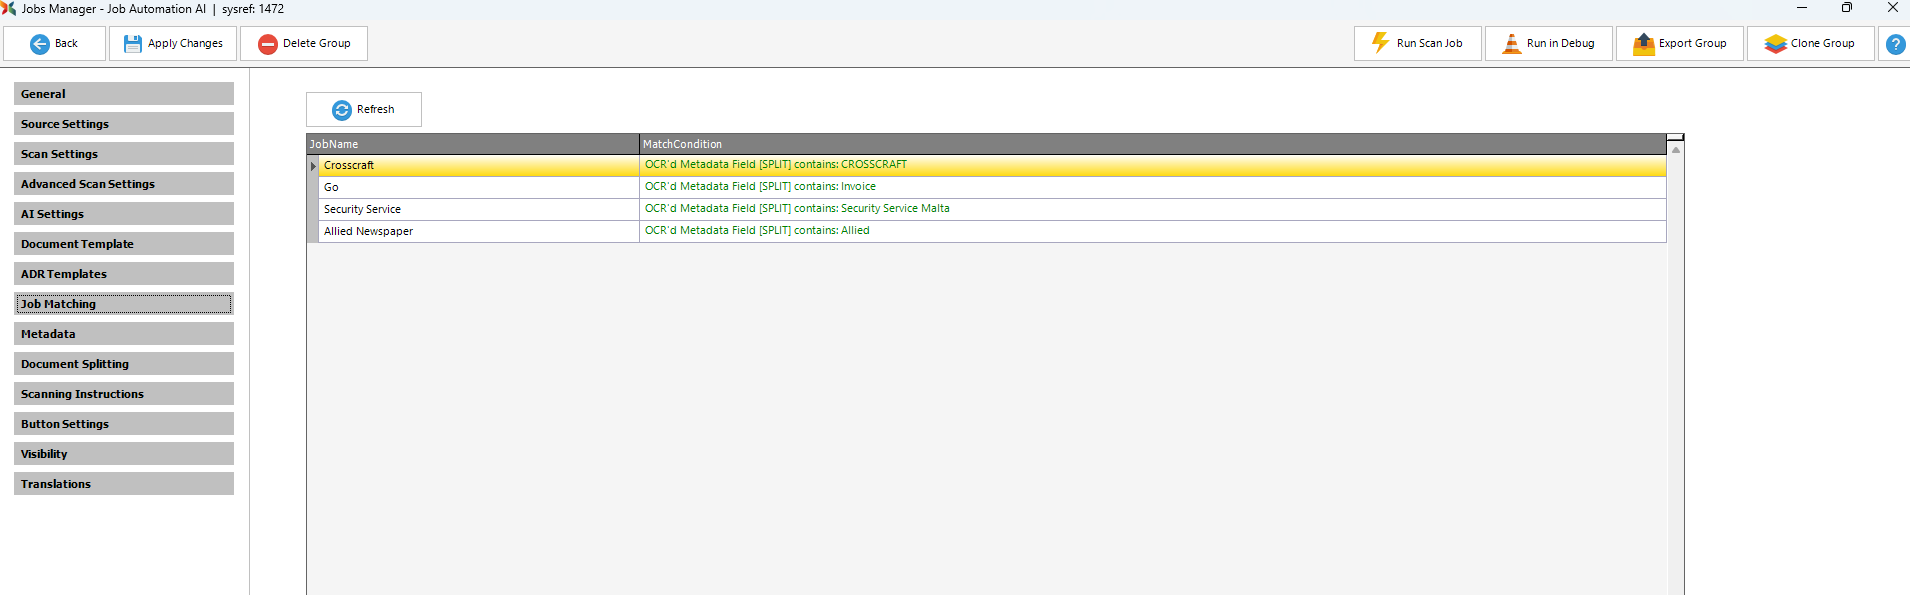The width and height of the screenshot is (1910, 595).
Task: Refresh the job matching list
Action: (x=364, y=110)
